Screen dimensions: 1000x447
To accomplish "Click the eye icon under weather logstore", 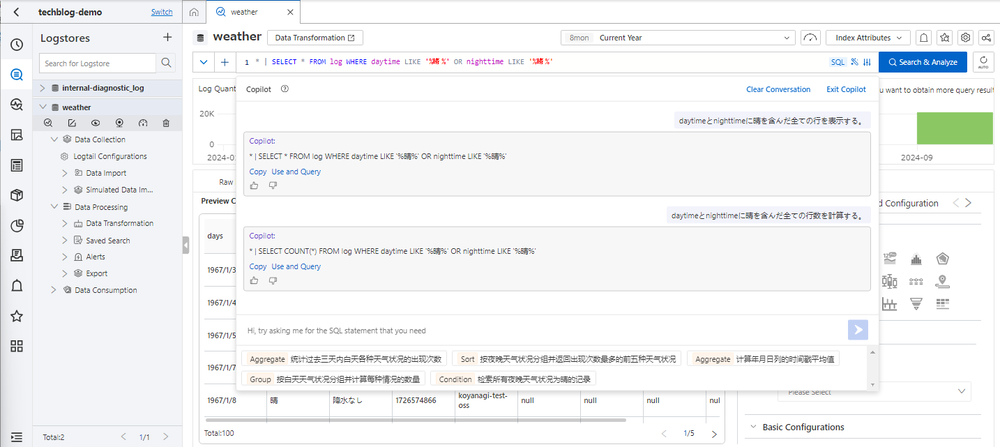I will tap(95, 123).
